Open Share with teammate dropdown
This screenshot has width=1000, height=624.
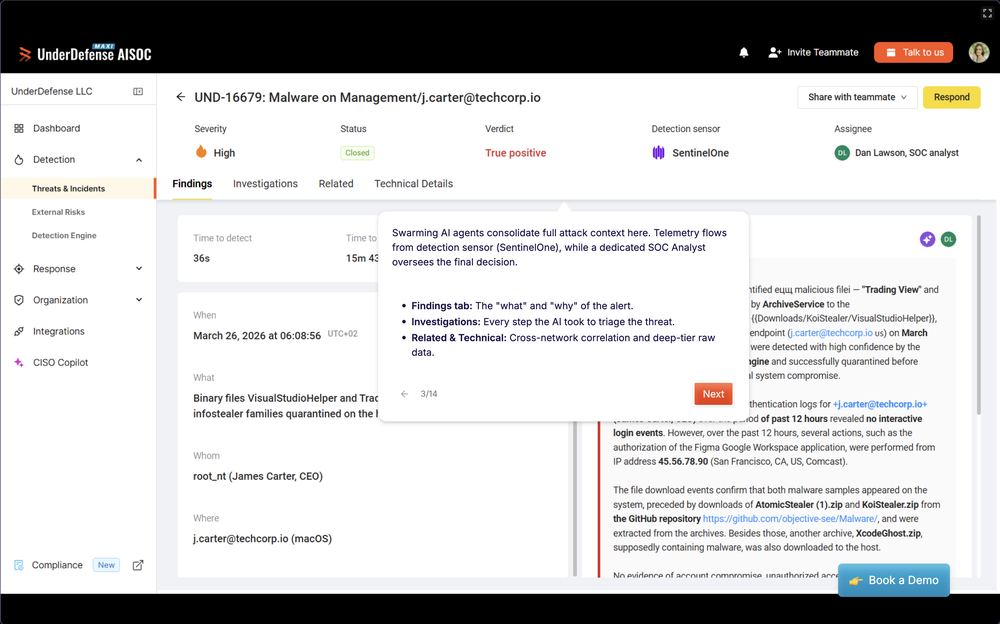click(x=857, y=97)
